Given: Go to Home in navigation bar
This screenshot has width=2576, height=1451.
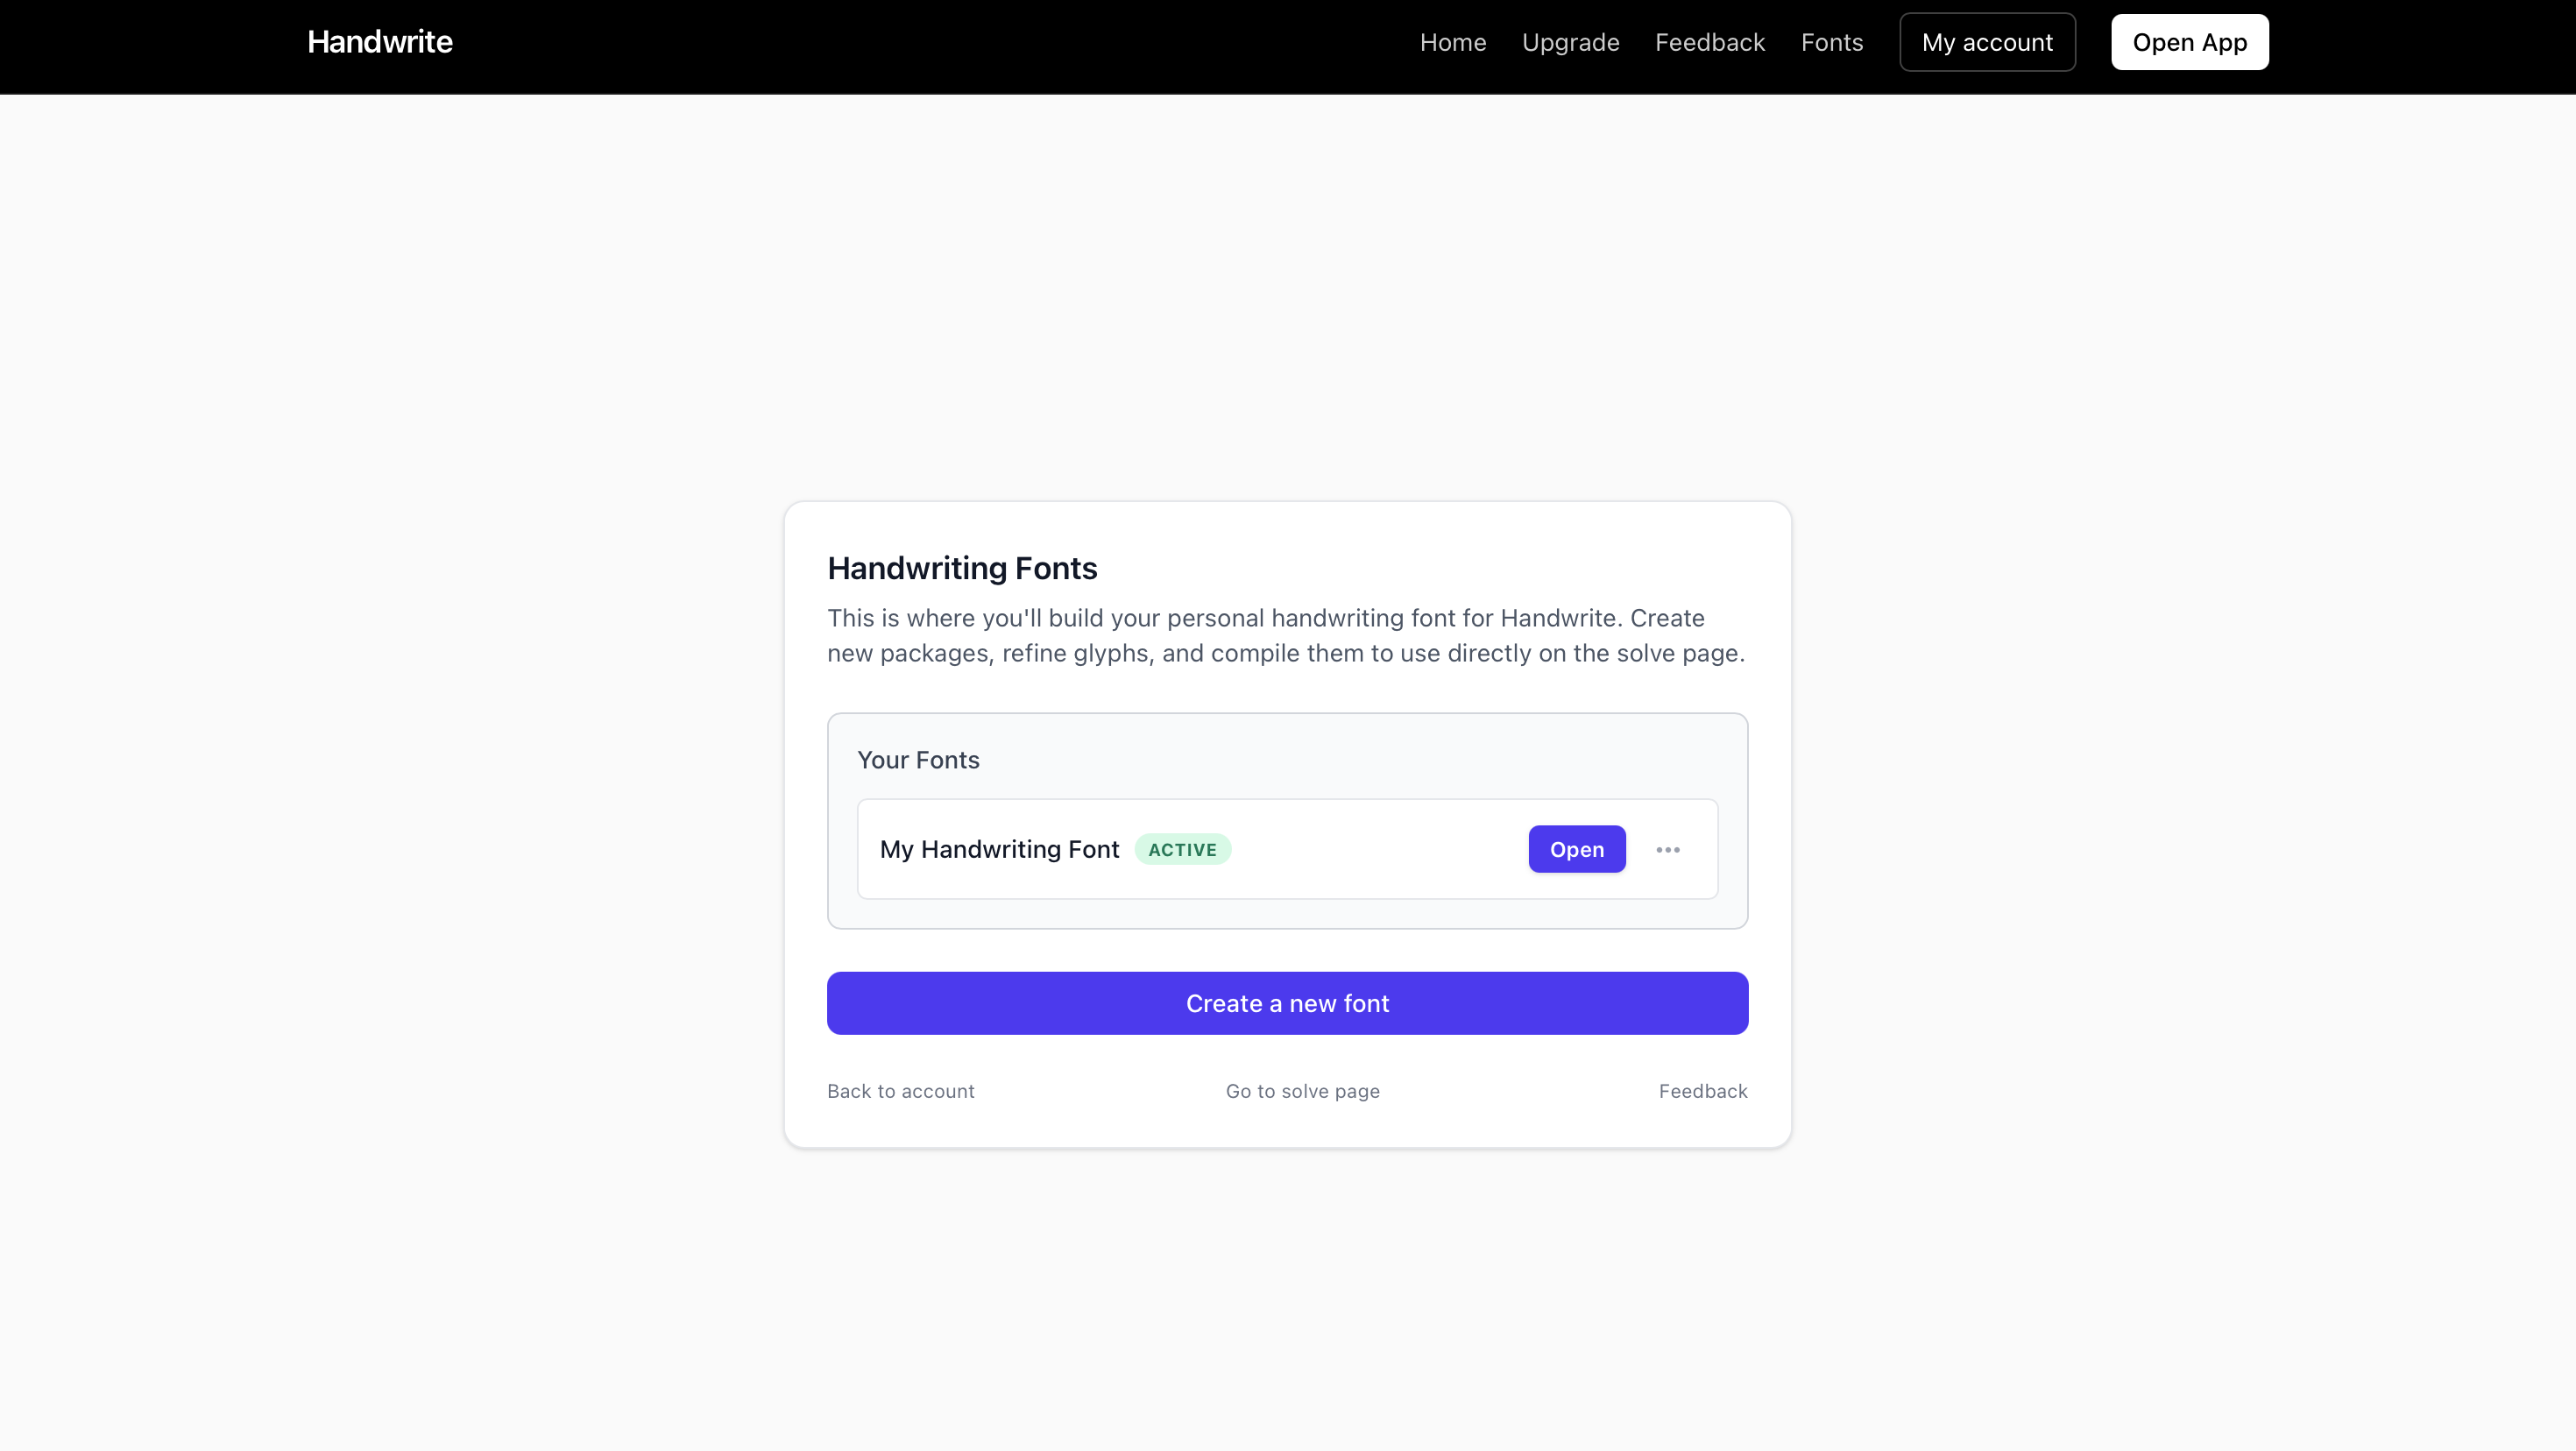Looking at the screenshot, I should coord(1452,42).
